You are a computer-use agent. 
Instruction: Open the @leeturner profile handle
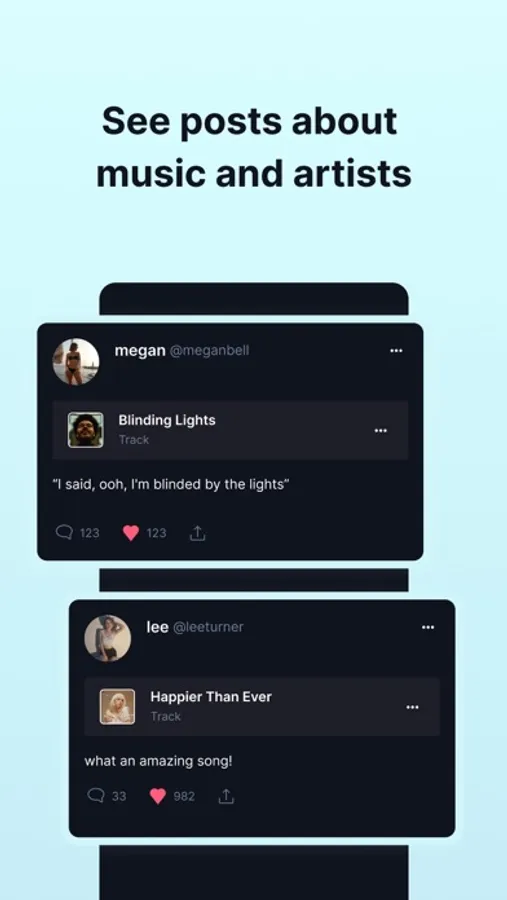208,627
